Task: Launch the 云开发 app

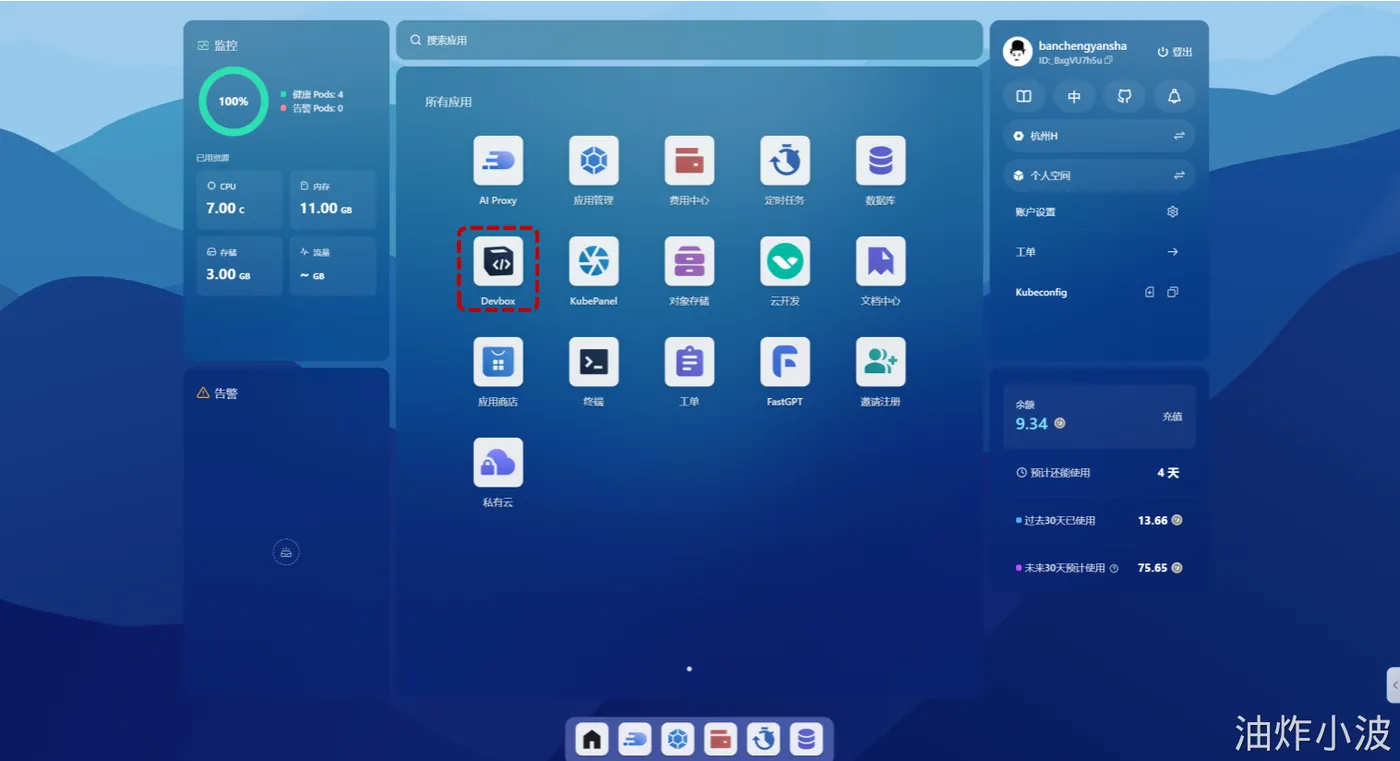Action: pyautogui.click(x=785, y=262)
